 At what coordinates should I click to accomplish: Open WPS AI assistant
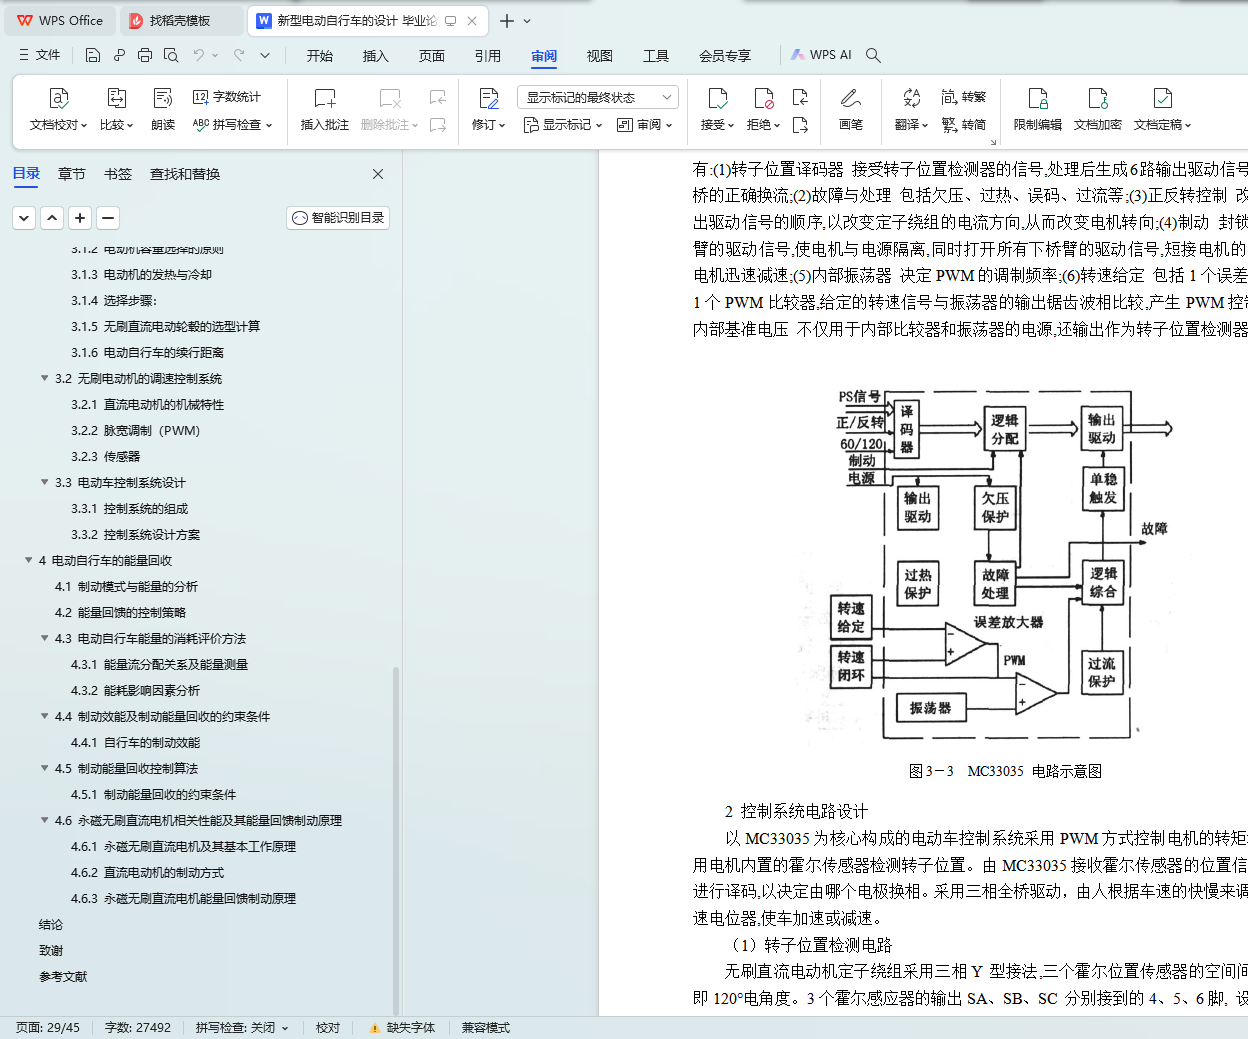pos(821,55)
